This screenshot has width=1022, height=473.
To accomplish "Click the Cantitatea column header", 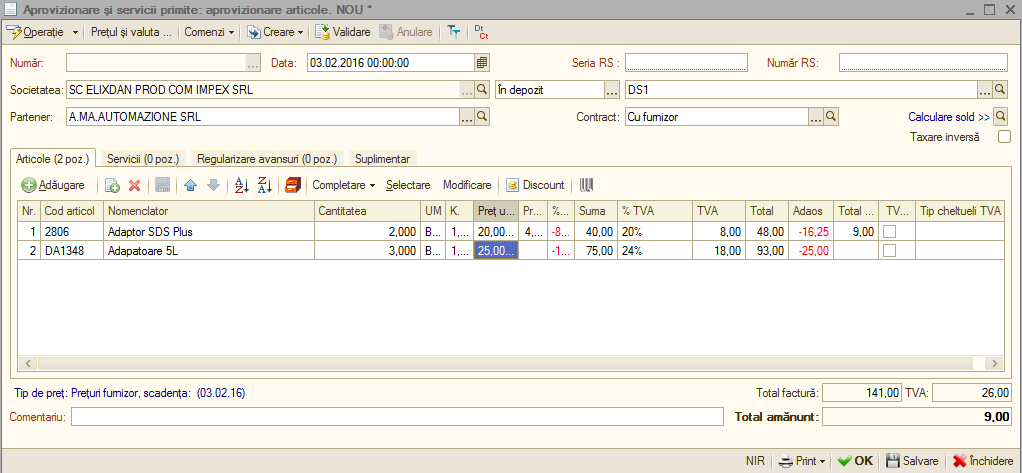I will point(367,211).
